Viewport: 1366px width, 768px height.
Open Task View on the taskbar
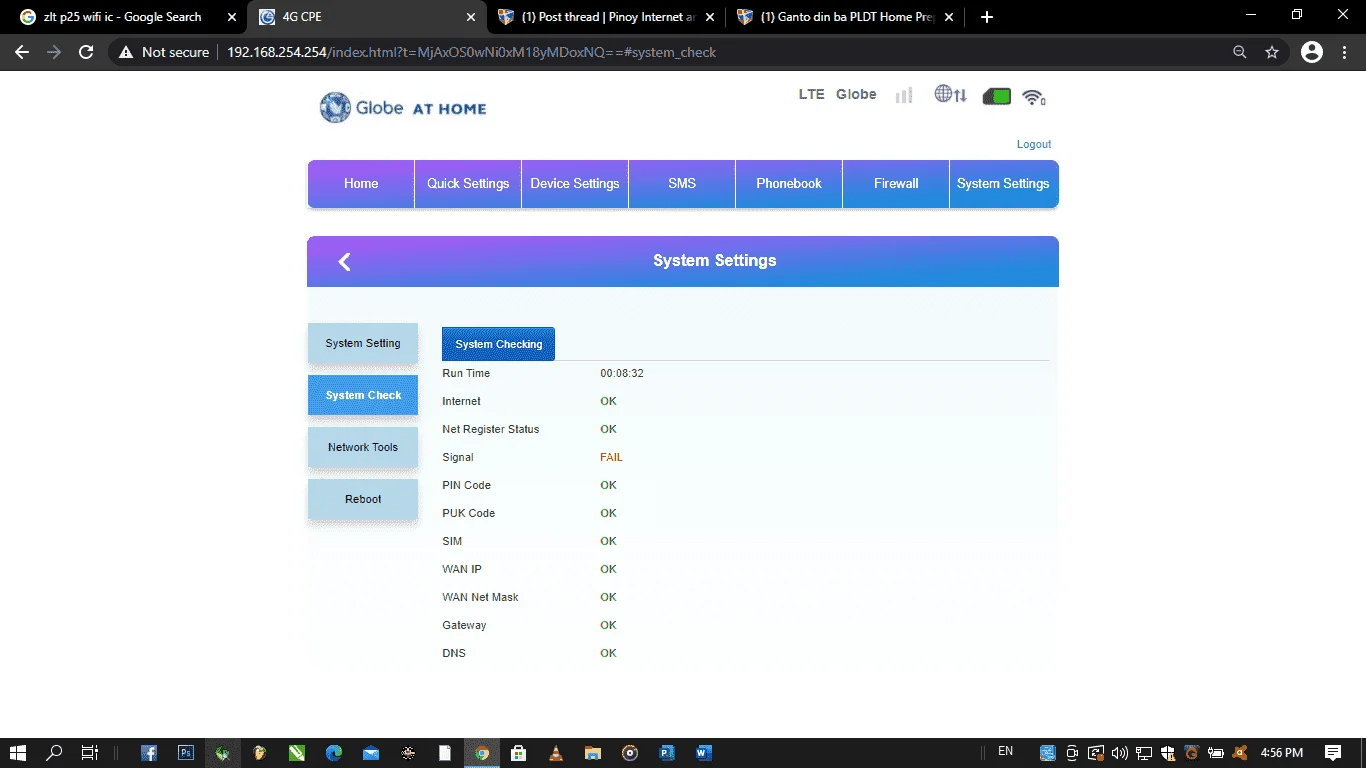(89, 753)
